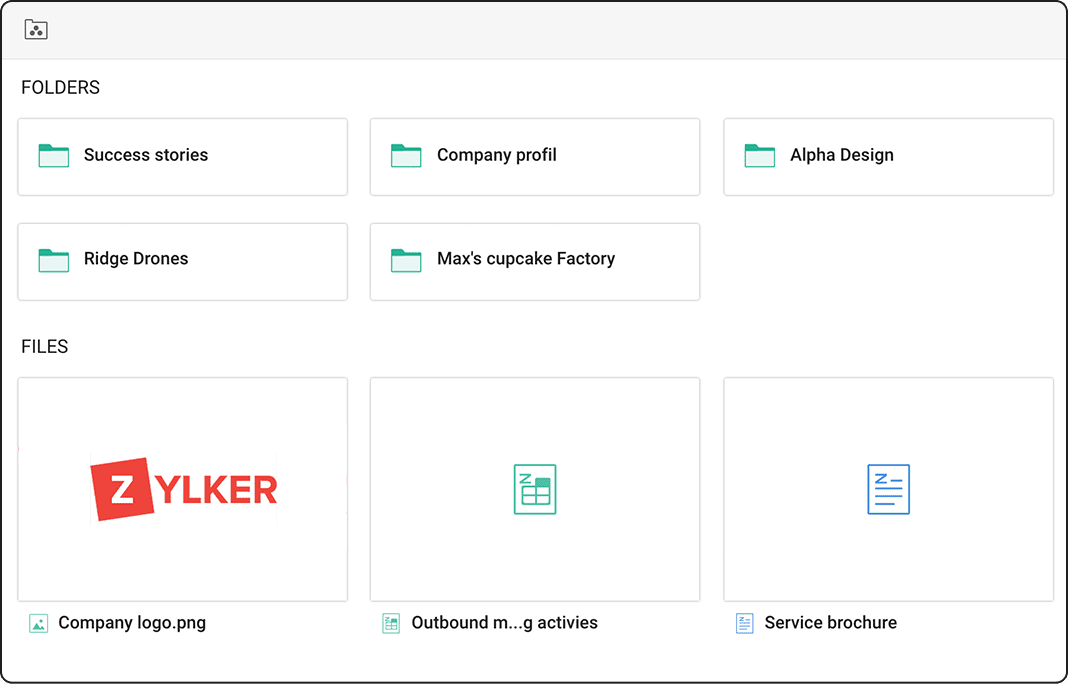Click the Success stories folder icon
Screen dimensions: 1068x684
(x=54, y=155)
